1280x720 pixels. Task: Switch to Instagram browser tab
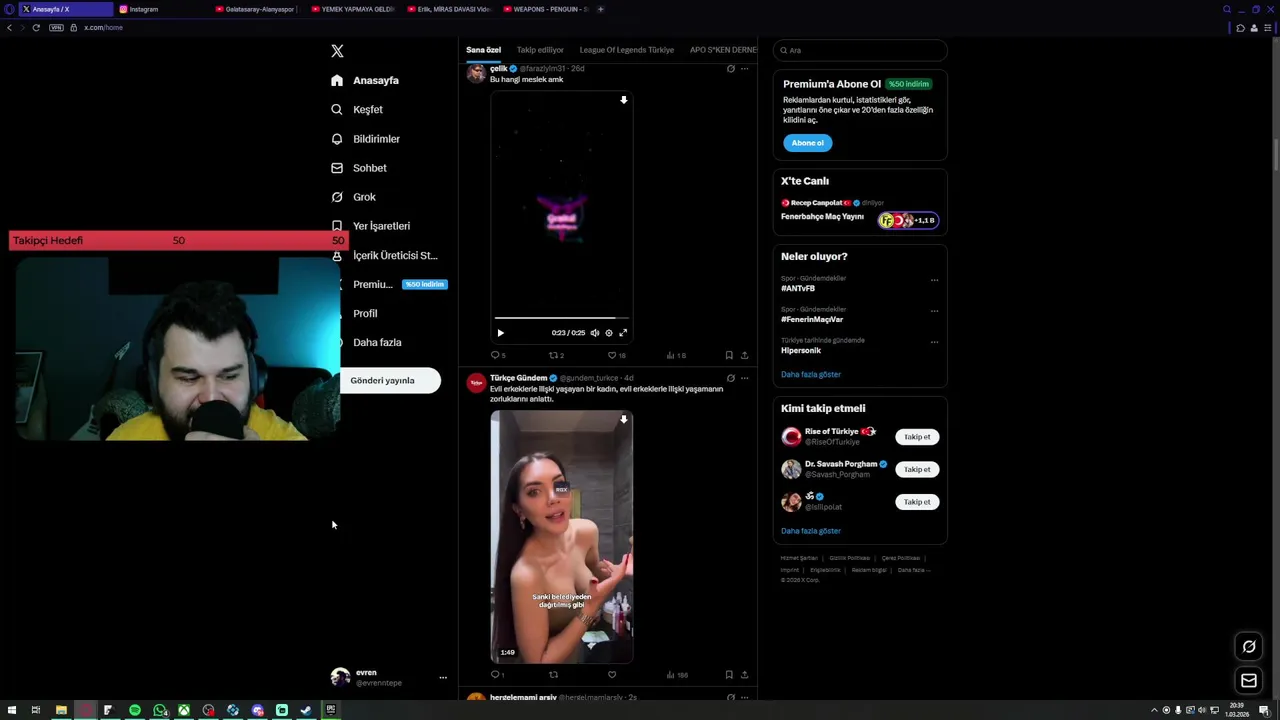[x=160, y=9]
